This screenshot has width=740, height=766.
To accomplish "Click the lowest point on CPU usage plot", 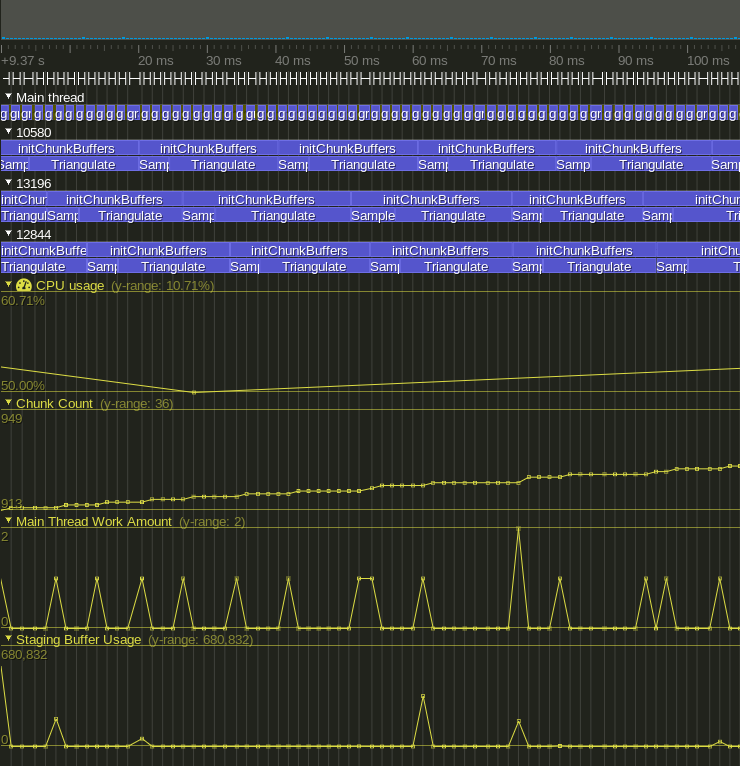I will 194,392.
